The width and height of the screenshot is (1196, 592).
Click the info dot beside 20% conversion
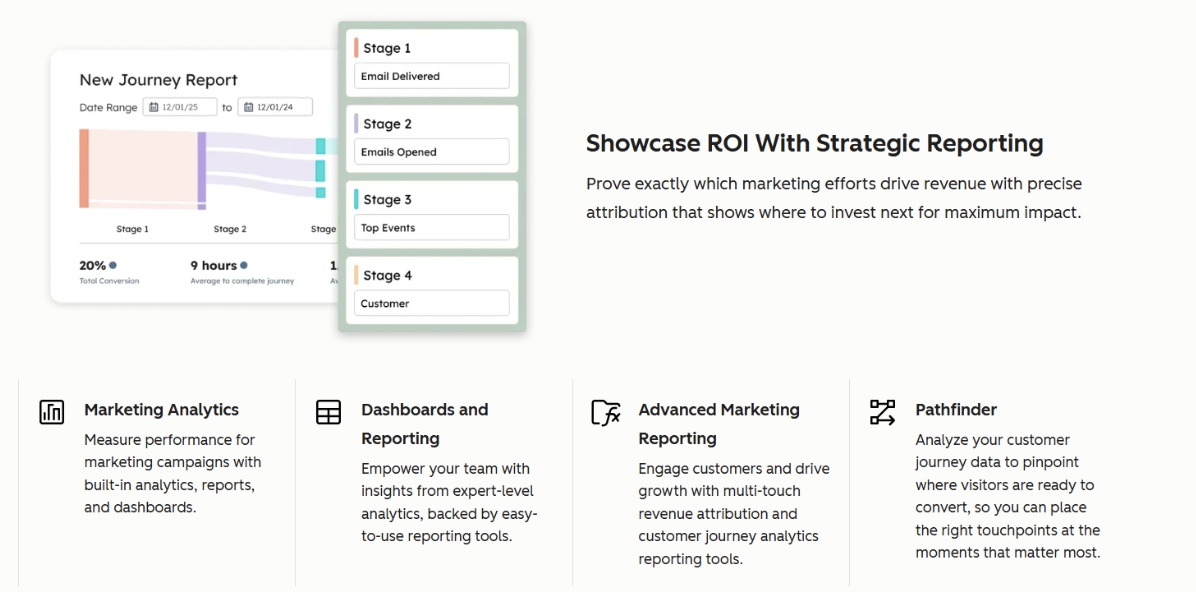(x=113, y=265)
